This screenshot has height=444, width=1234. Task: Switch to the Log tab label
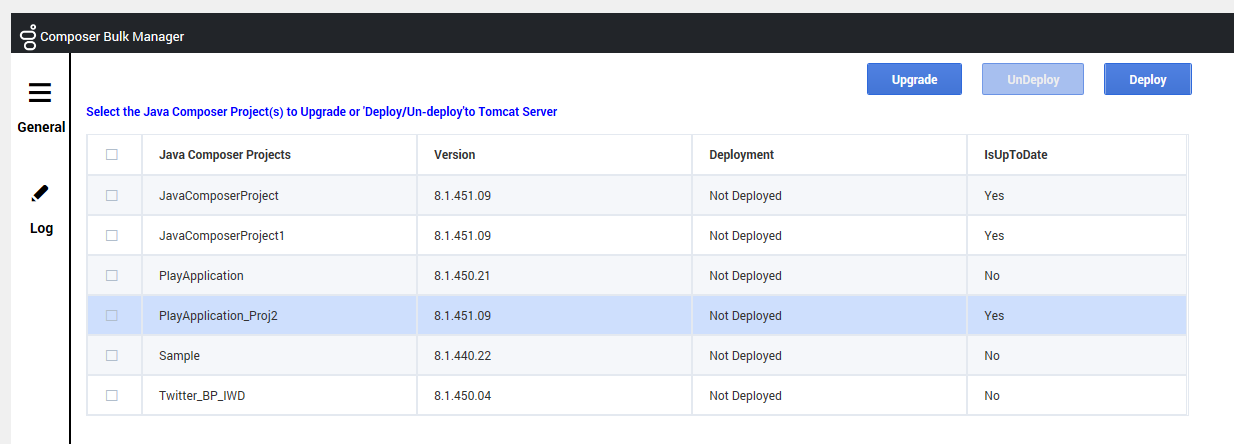click(x=41, y=228)
